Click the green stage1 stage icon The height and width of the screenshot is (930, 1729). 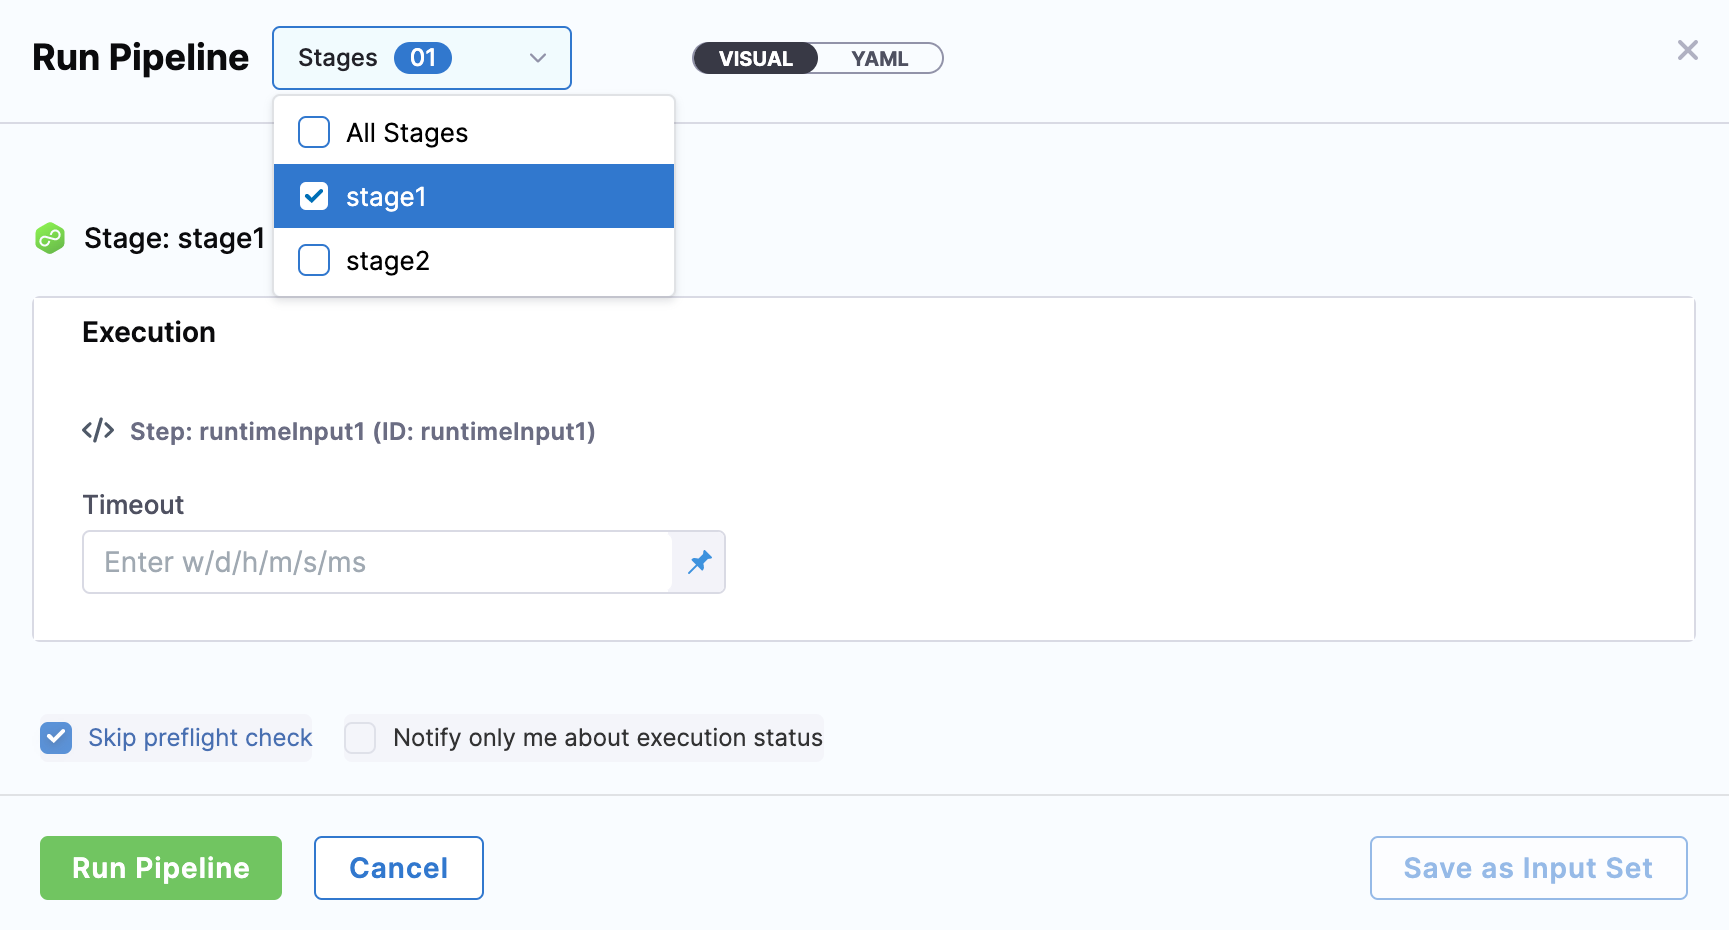point(50,238)
